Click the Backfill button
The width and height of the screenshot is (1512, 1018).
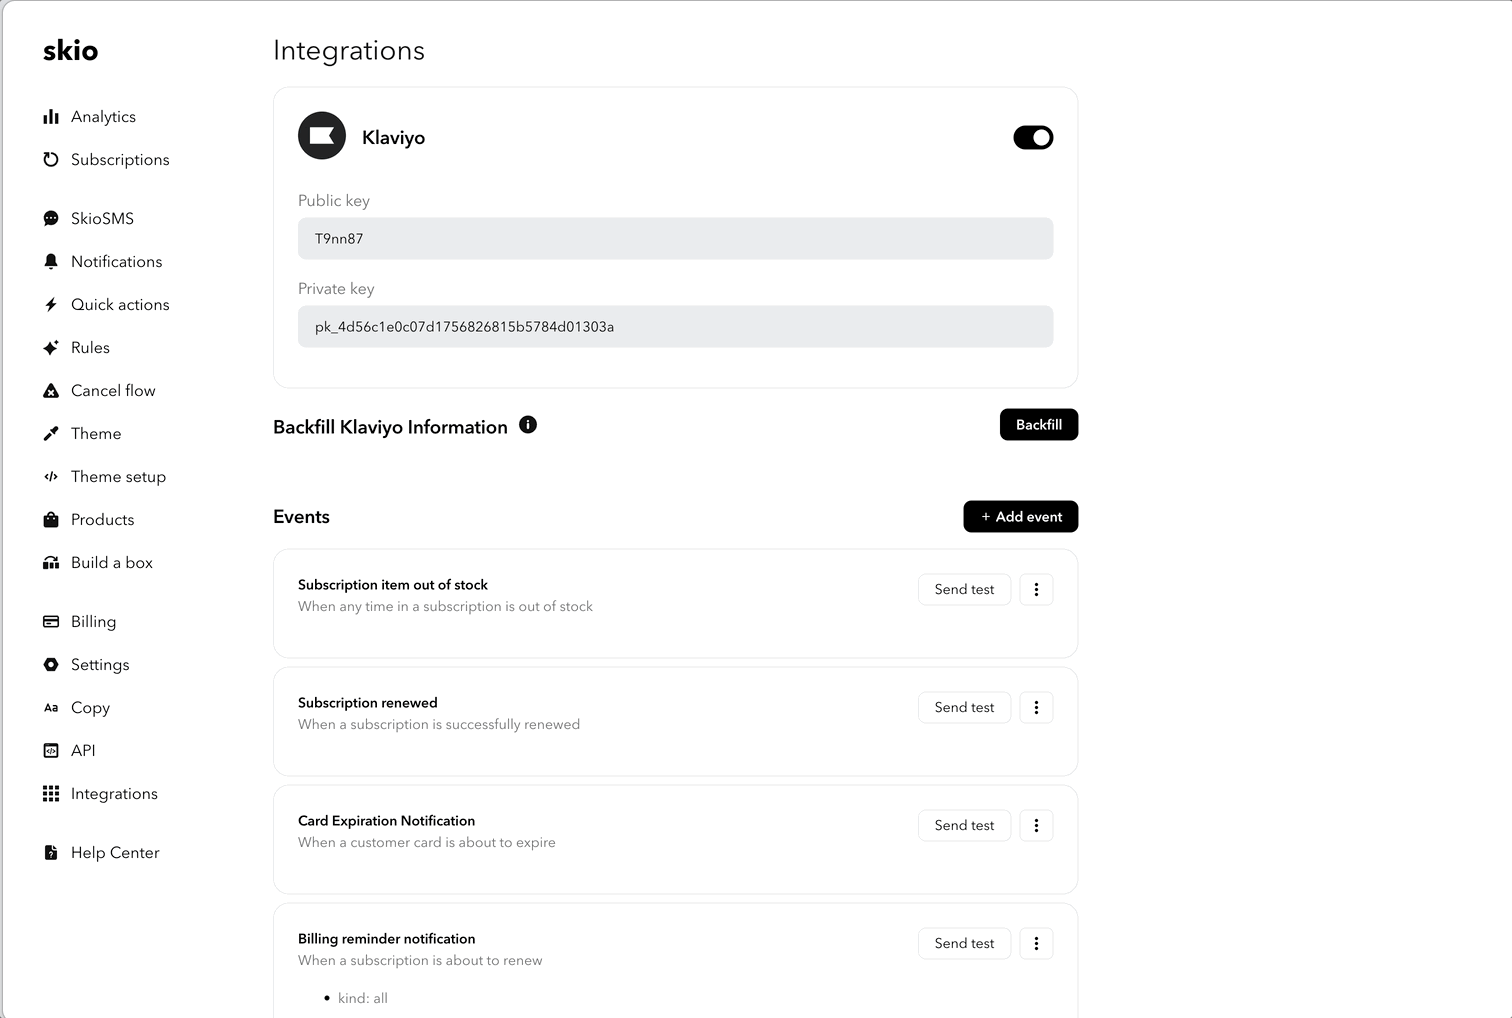tap(1039, 425)
